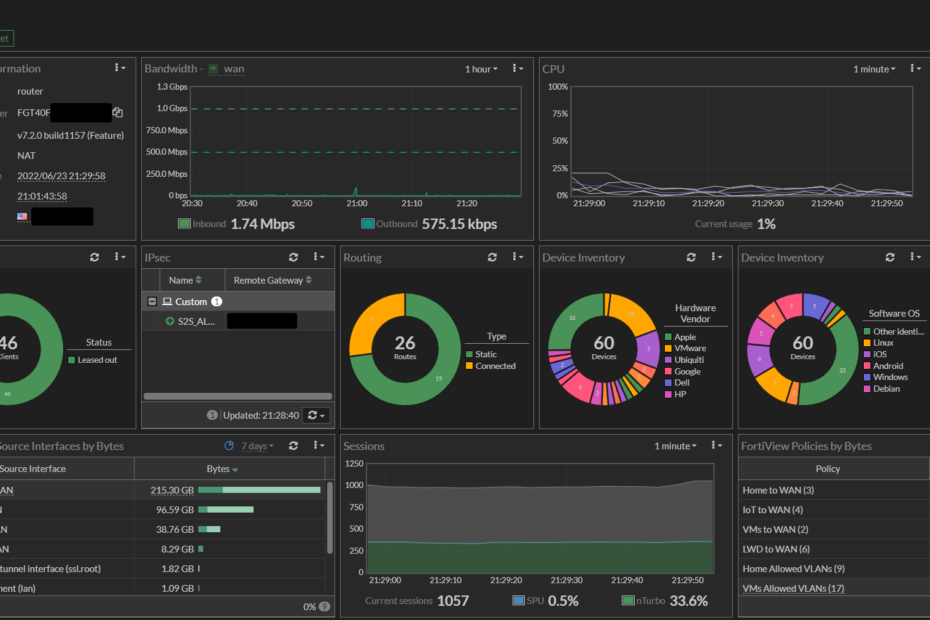Sort IPsec table by Name column
The width and height of the screenshot is (930, 620).
tap(184, 281)
